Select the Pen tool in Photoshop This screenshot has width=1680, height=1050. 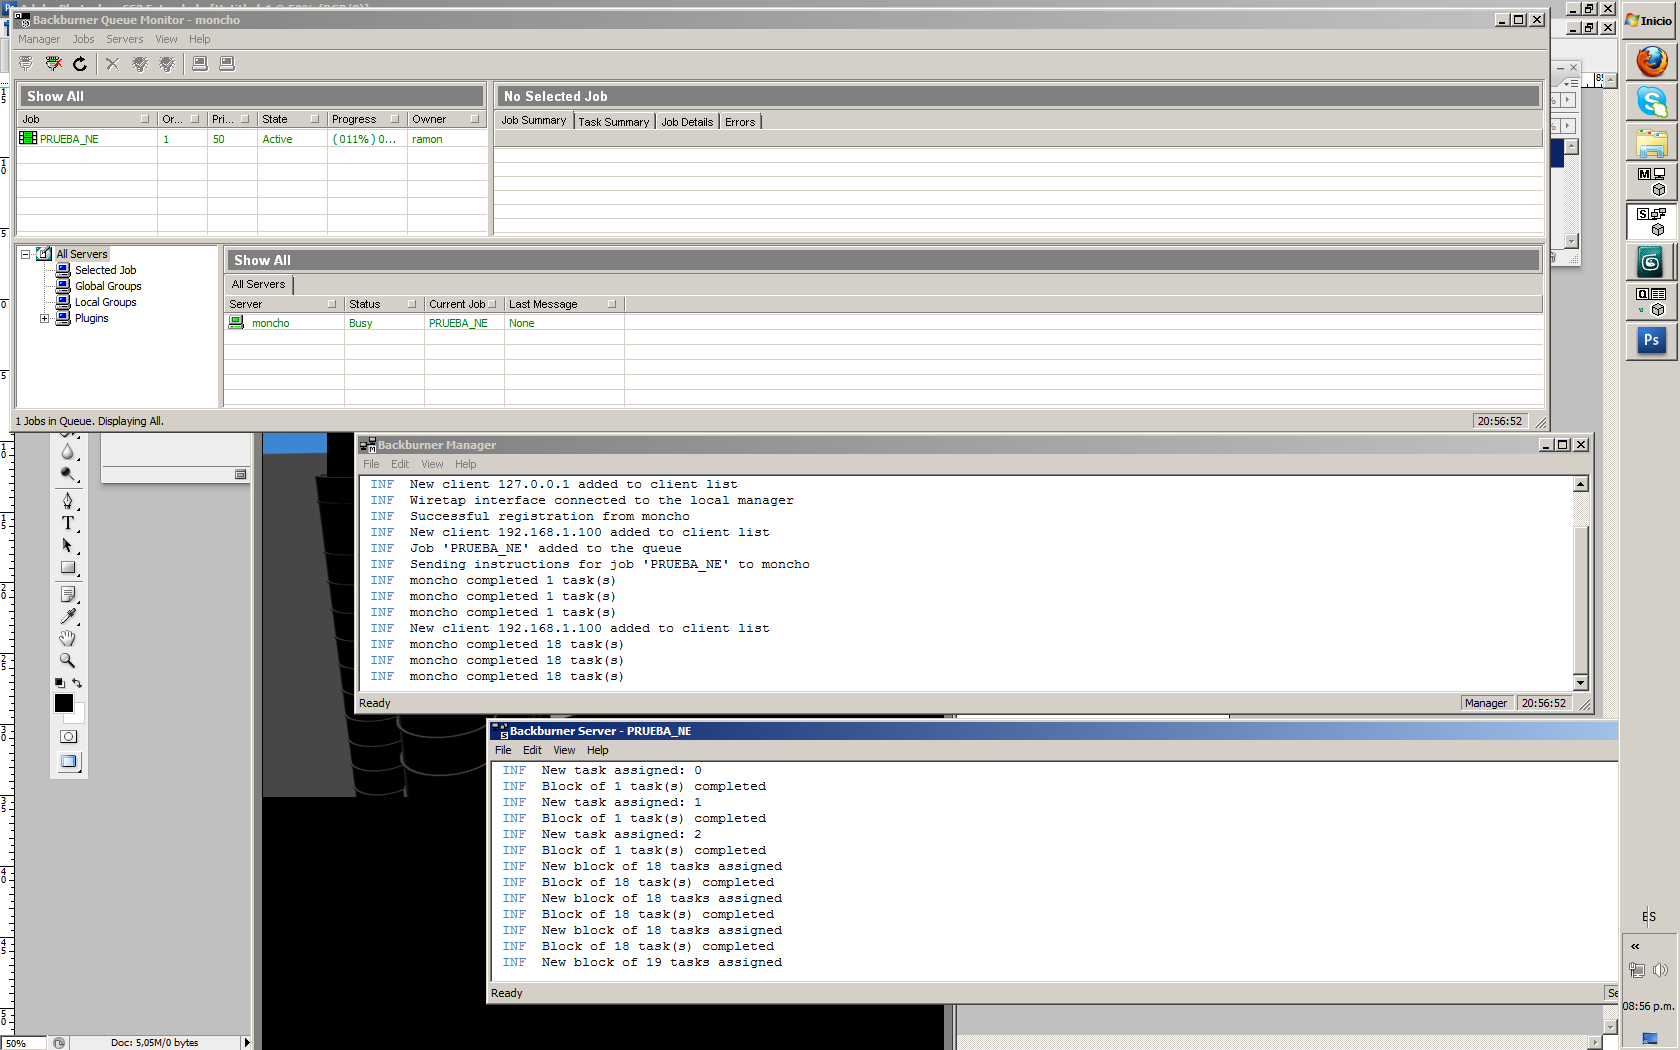click(68, 501)
